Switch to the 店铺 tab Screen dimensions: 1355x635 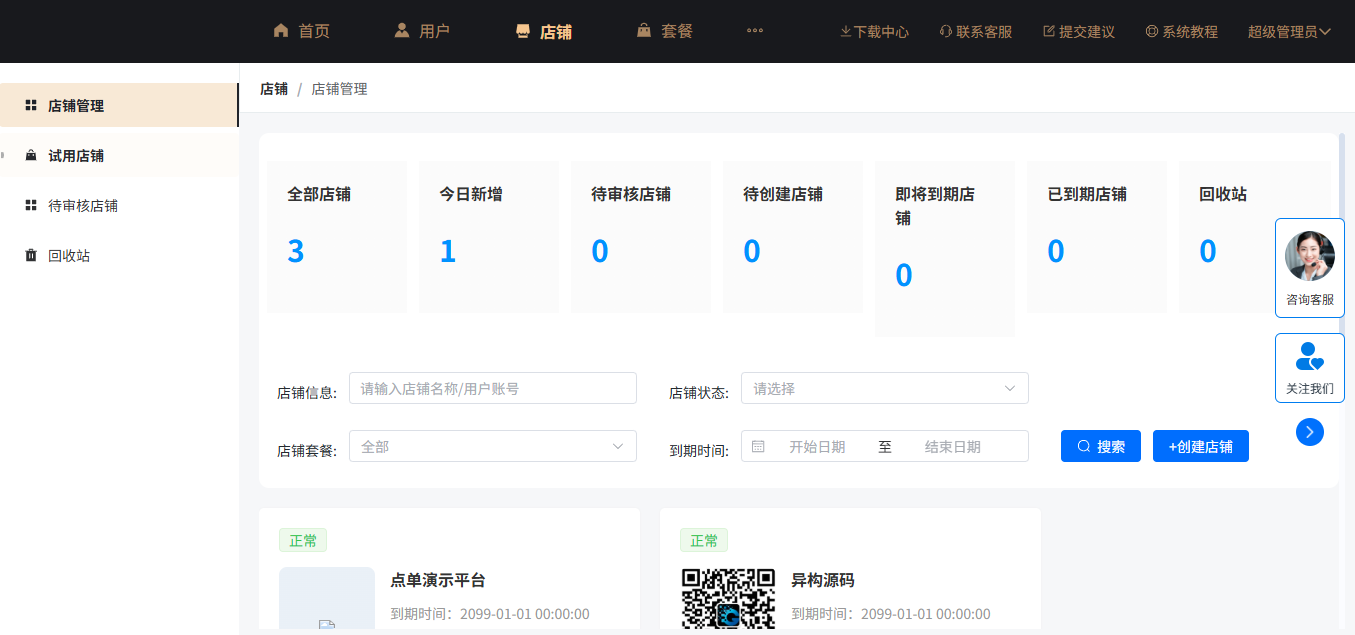(x=544, y=30)
